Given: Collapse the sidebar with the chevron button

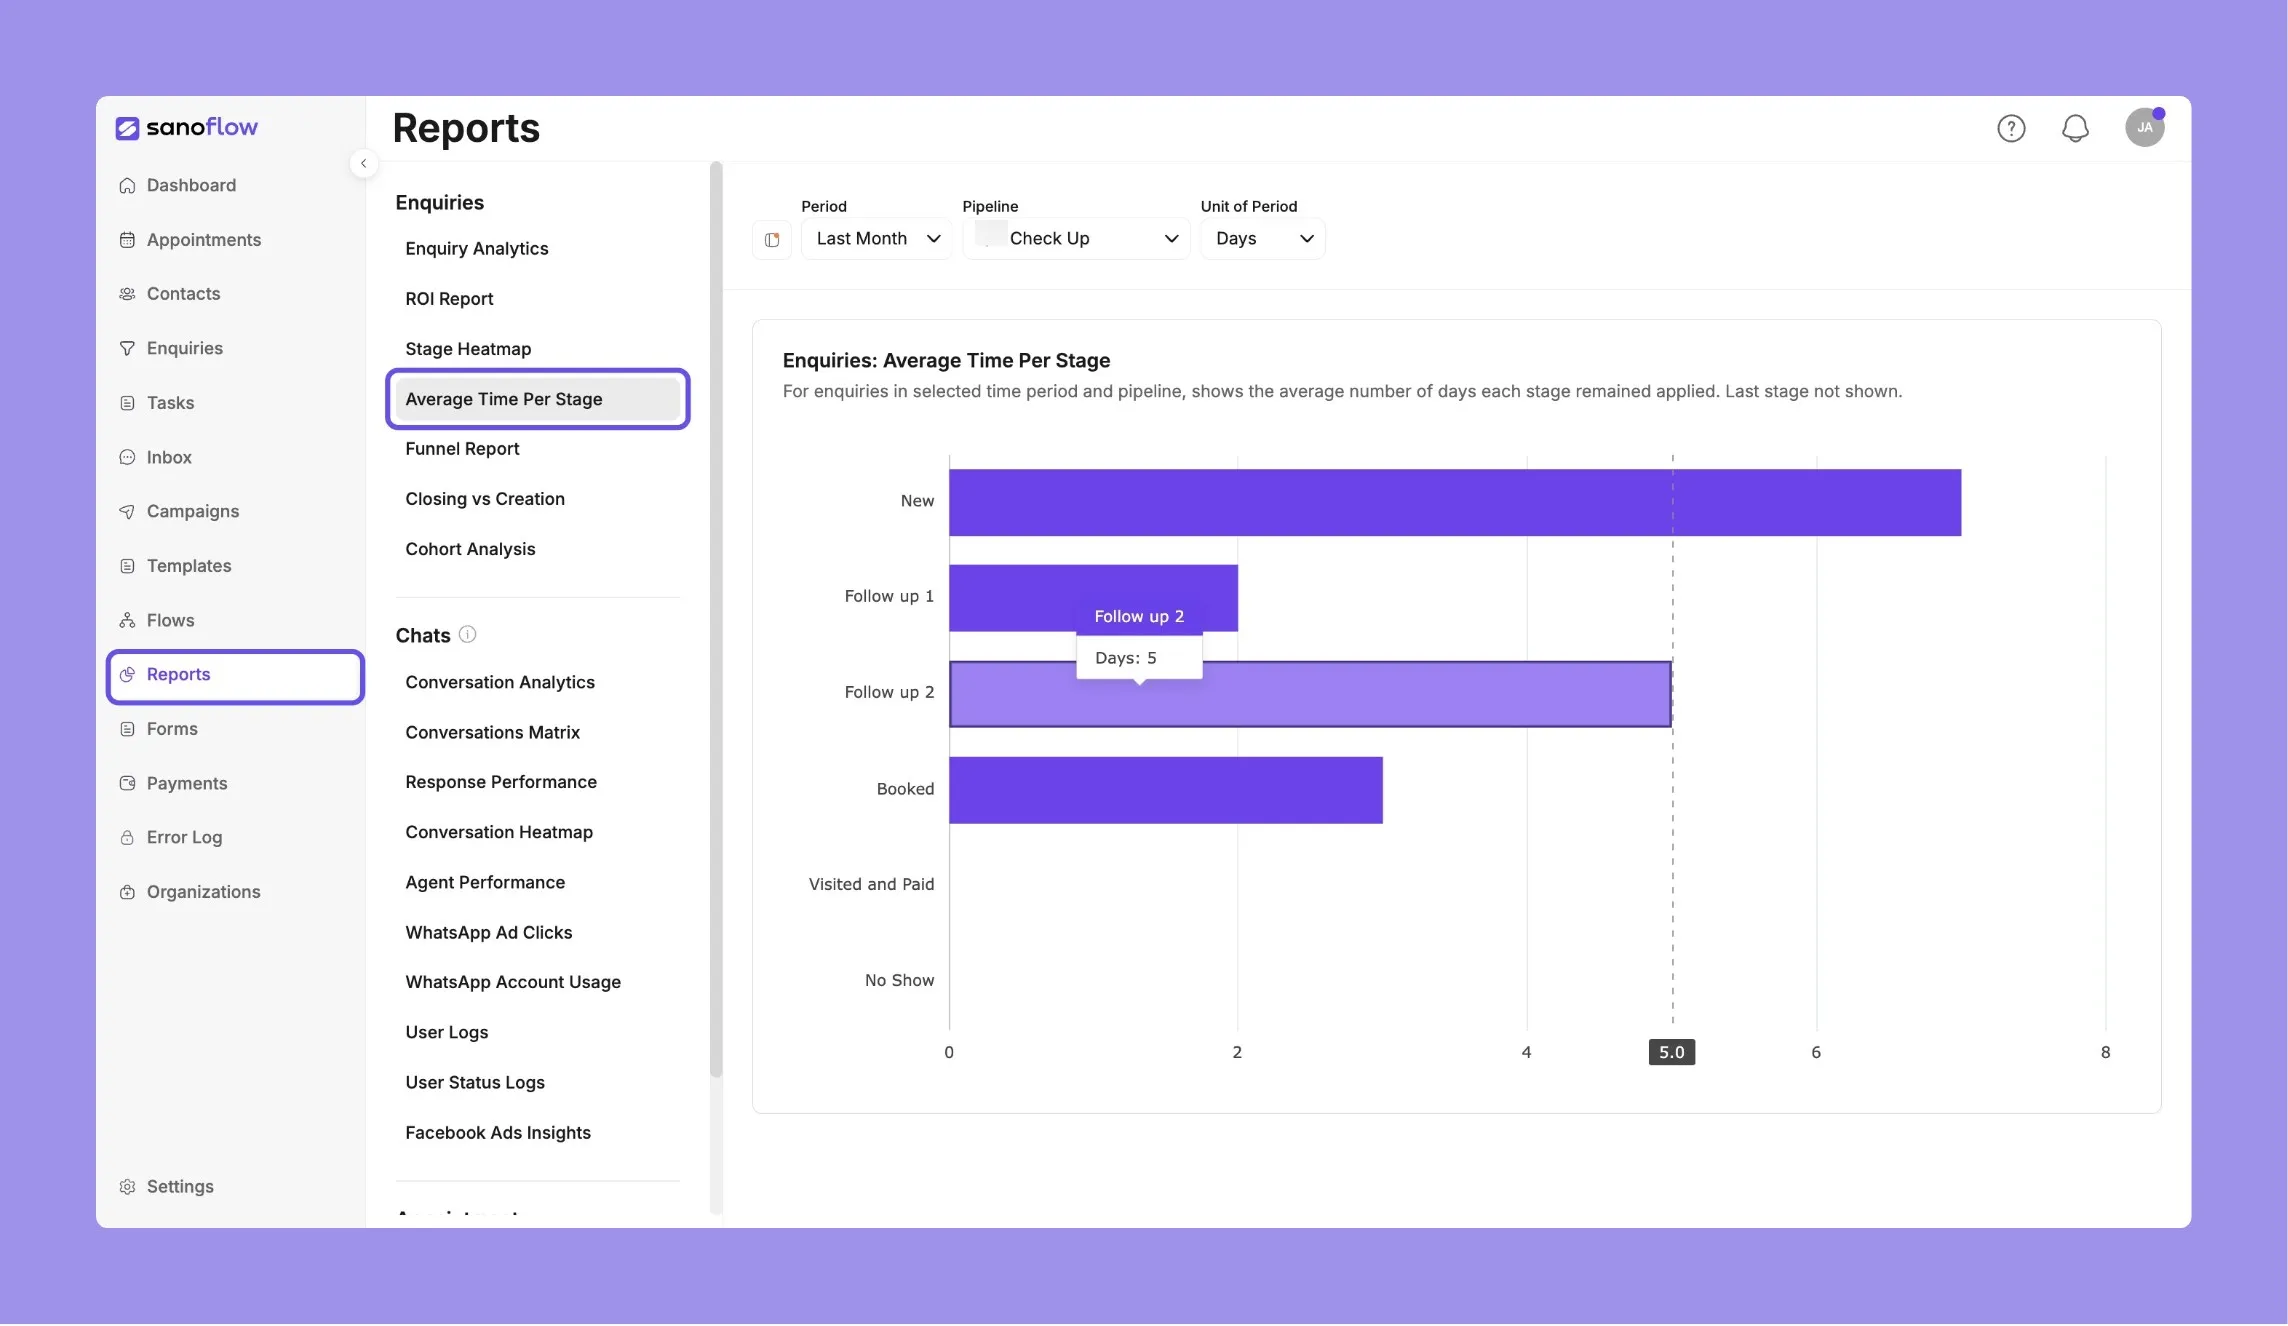Looking at the screenshot, I should (364, 163).
